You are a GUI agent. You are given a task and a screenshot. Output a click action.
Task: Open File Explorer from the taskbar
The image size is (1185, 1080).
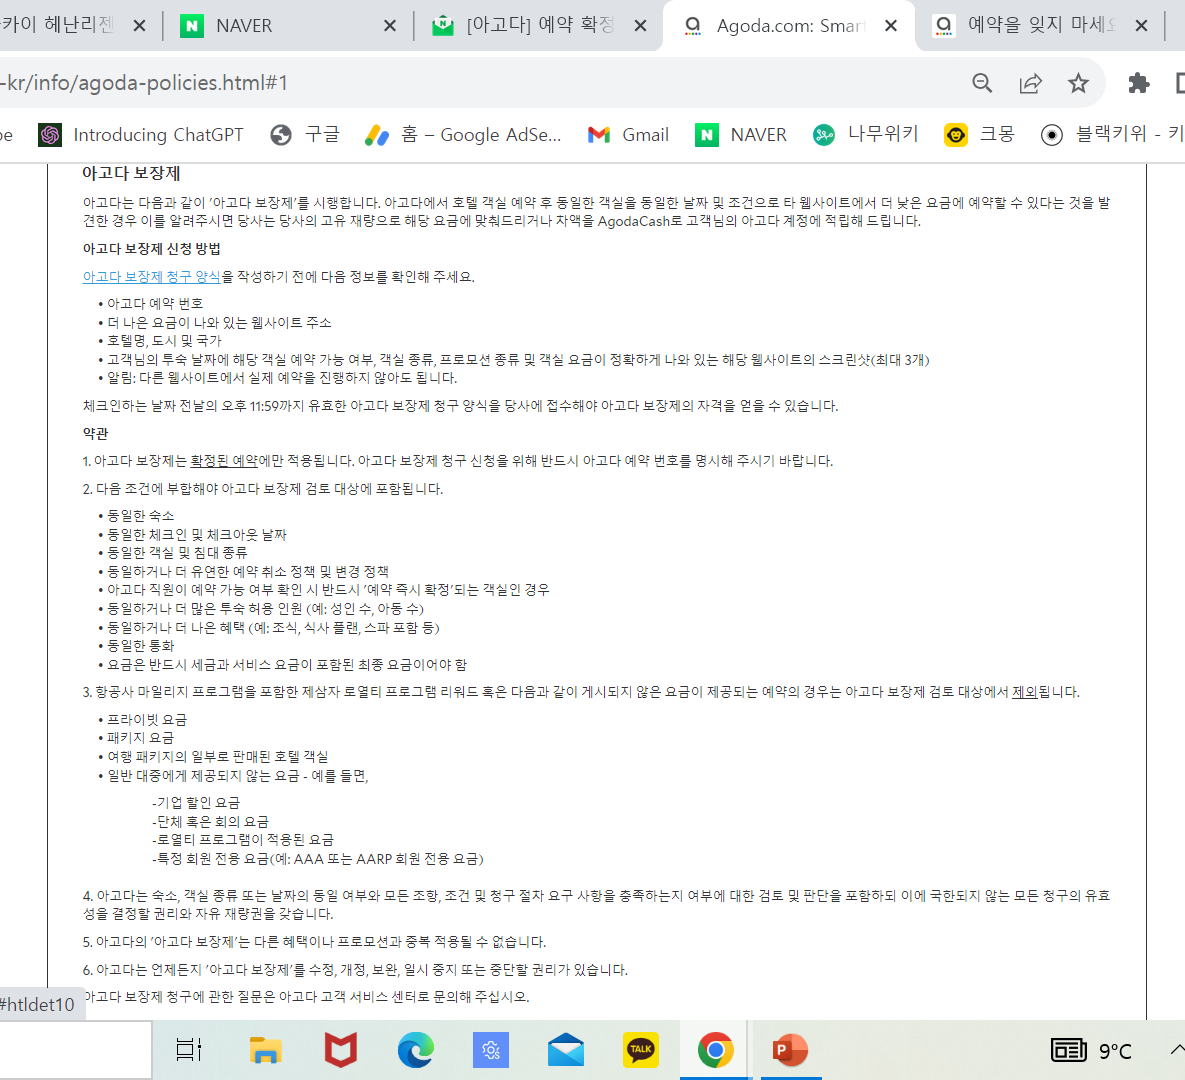(x=265, y=1050)
